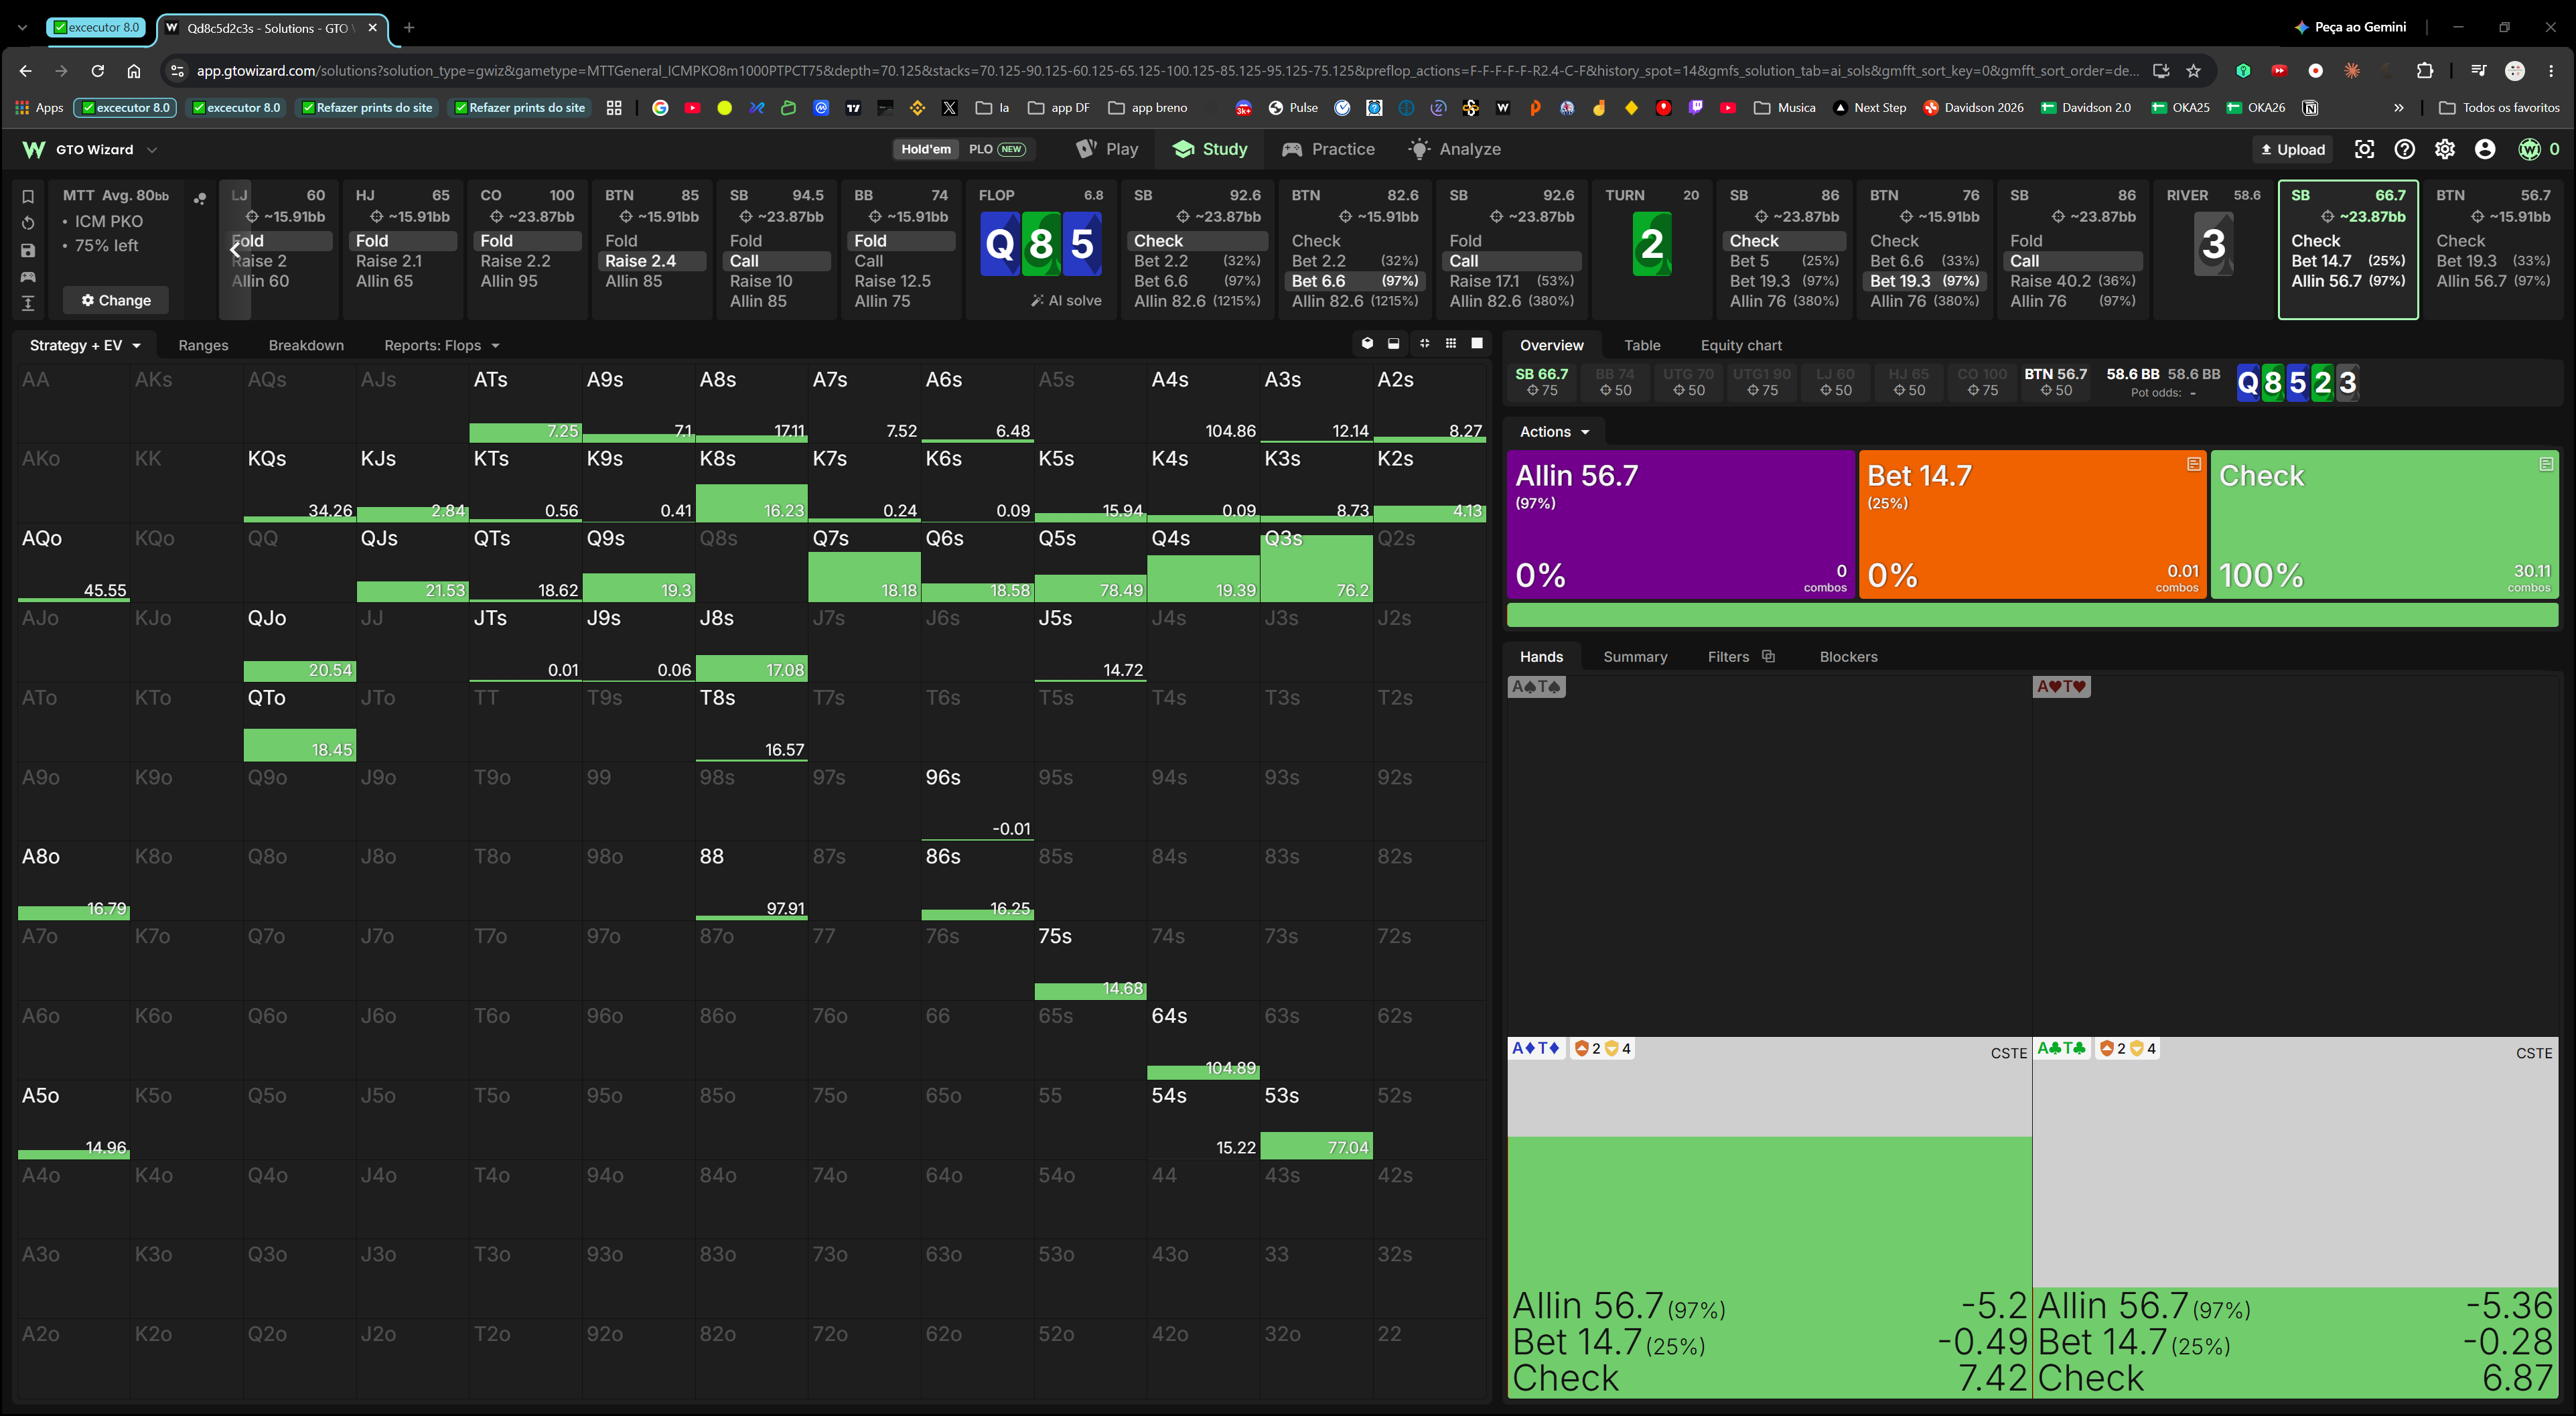This screenshot has width=2576, height=1416.
Task: Switch the game type toggle to PLO
Action: pos(996,149)
